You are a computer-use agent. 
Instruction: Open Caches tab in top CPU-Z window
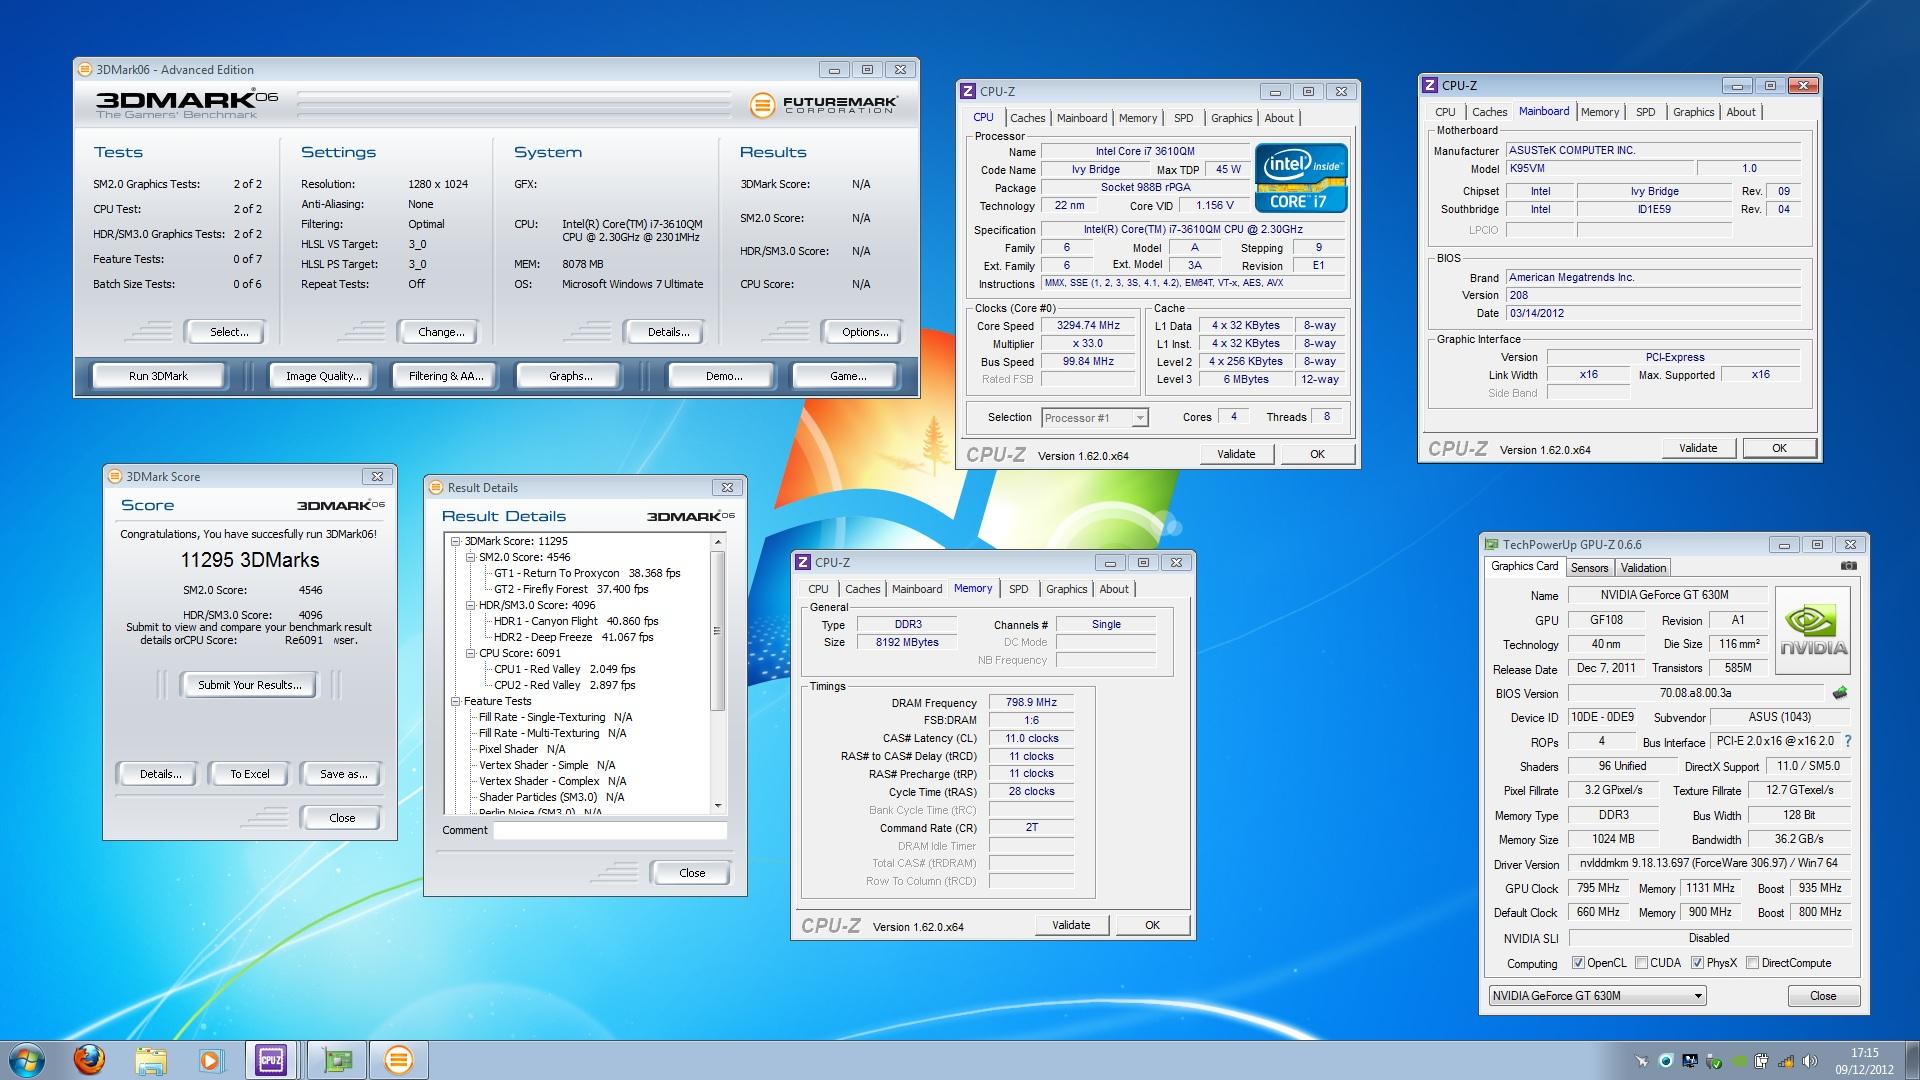point(1027,118)
